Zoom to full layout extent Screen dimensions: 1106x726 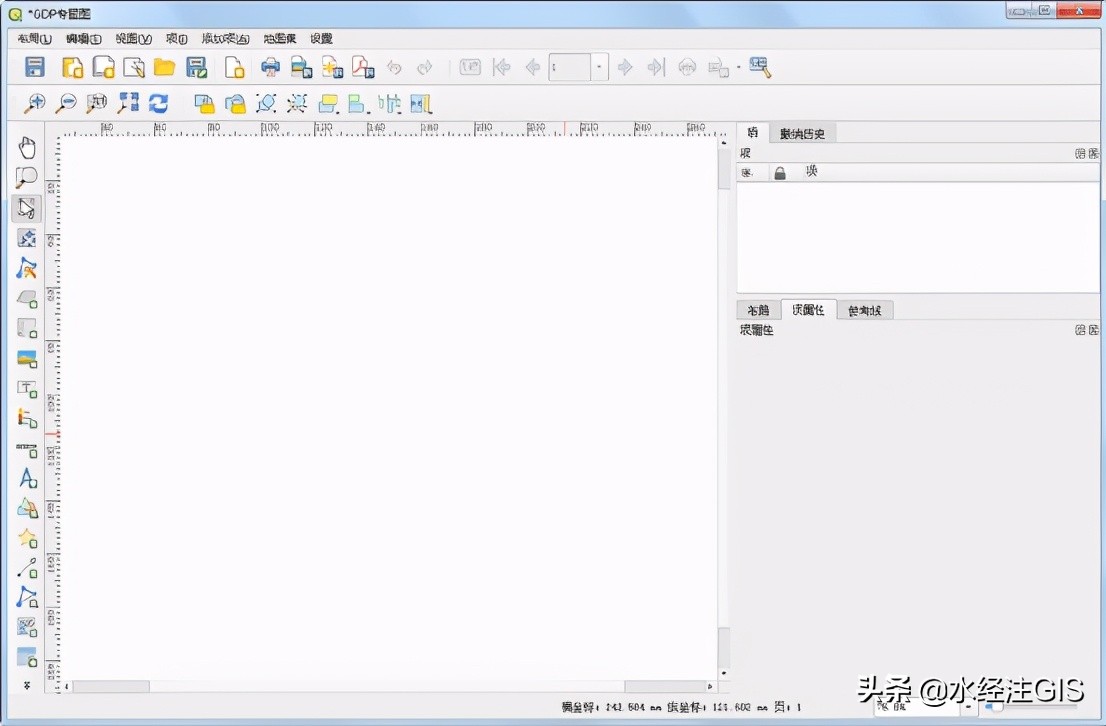pyautogui.click(x=128, y=104)
